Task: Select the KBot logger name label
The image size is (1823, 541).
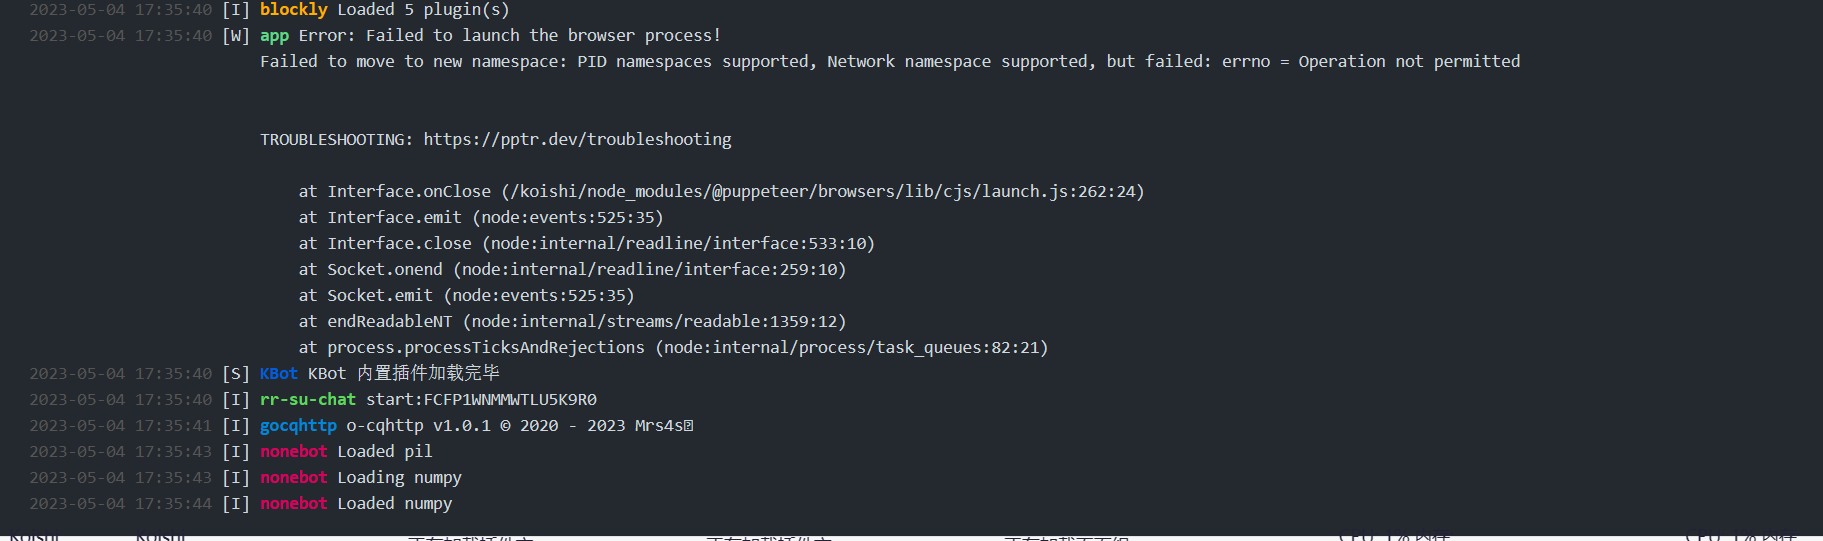Action: (x=279, y=373)
